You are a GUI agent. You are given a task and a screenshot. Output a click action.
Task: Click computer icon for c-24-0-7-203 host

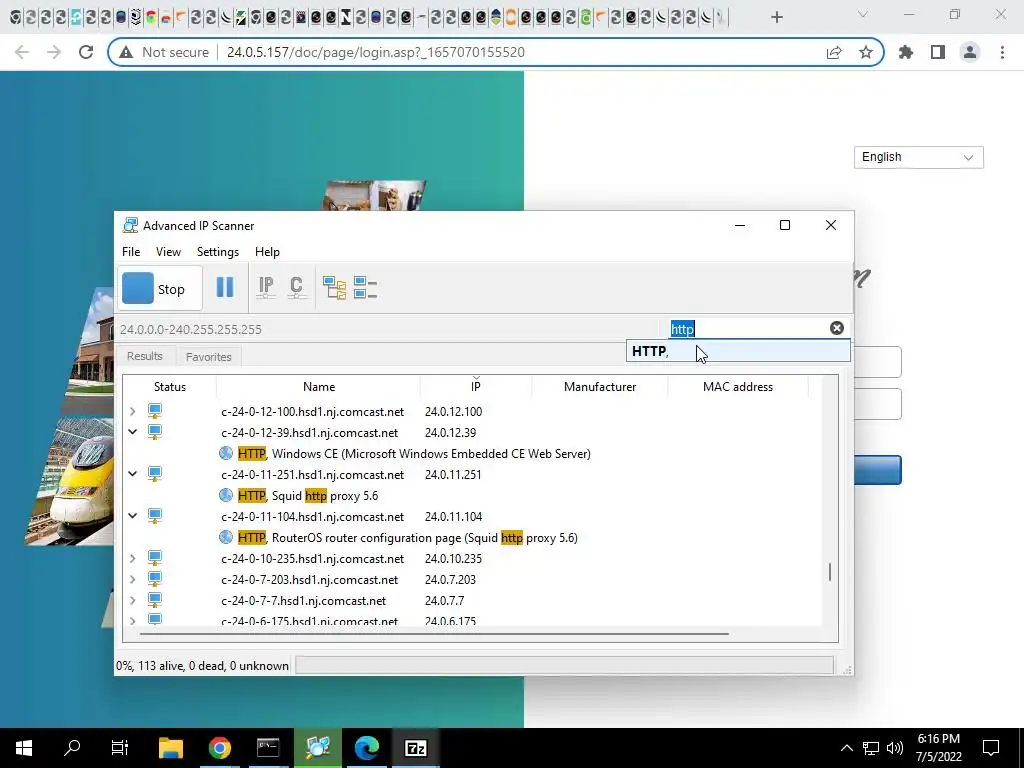(x=155, y=579)
